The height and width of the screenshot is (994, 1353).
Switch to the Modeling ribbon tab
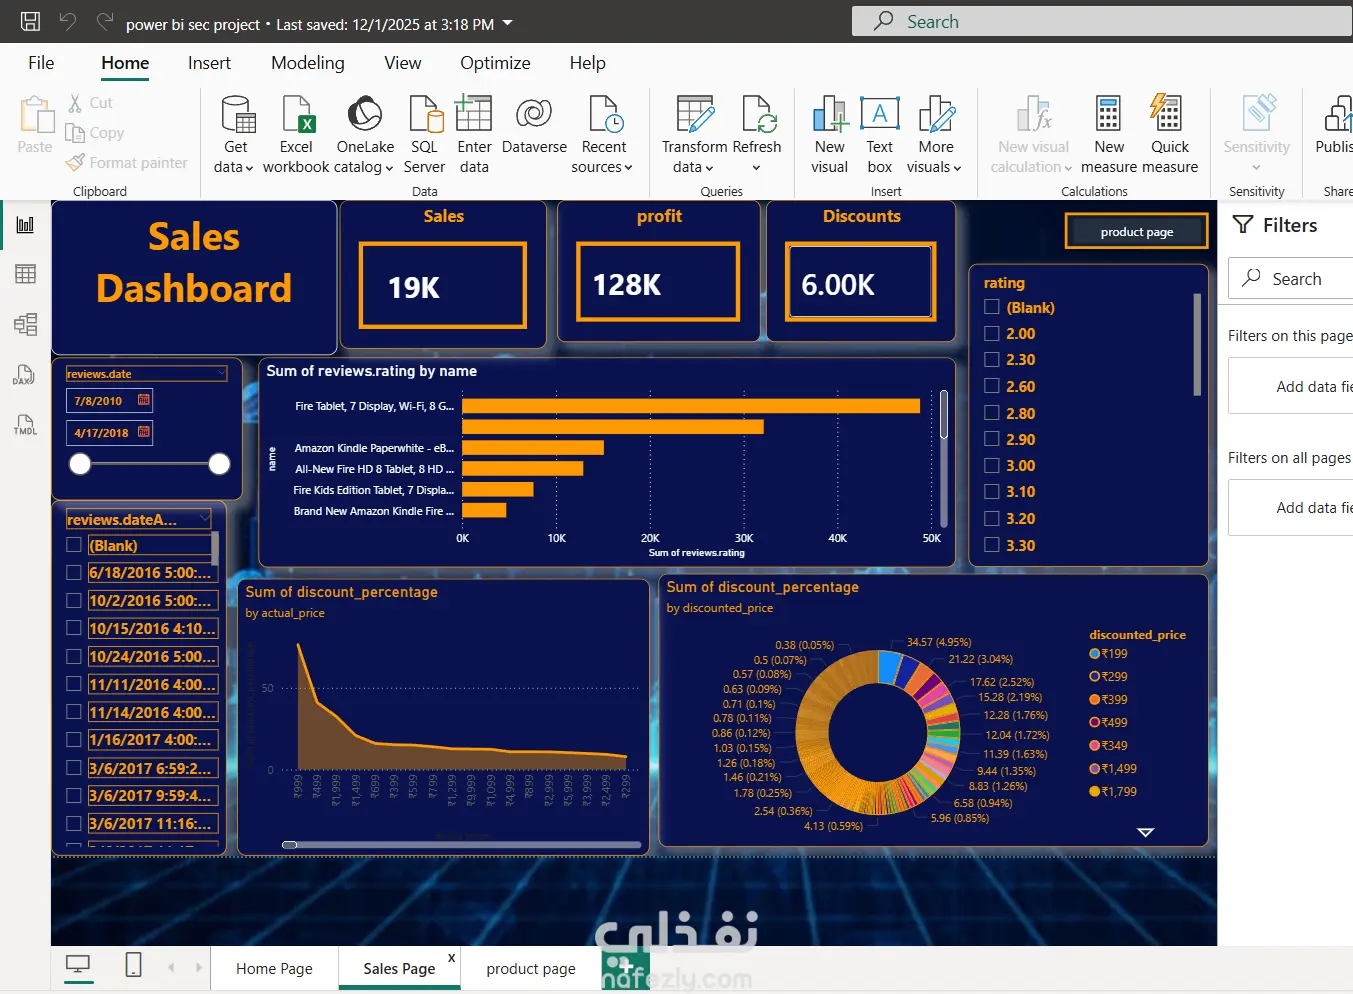(x=308, y=63)
